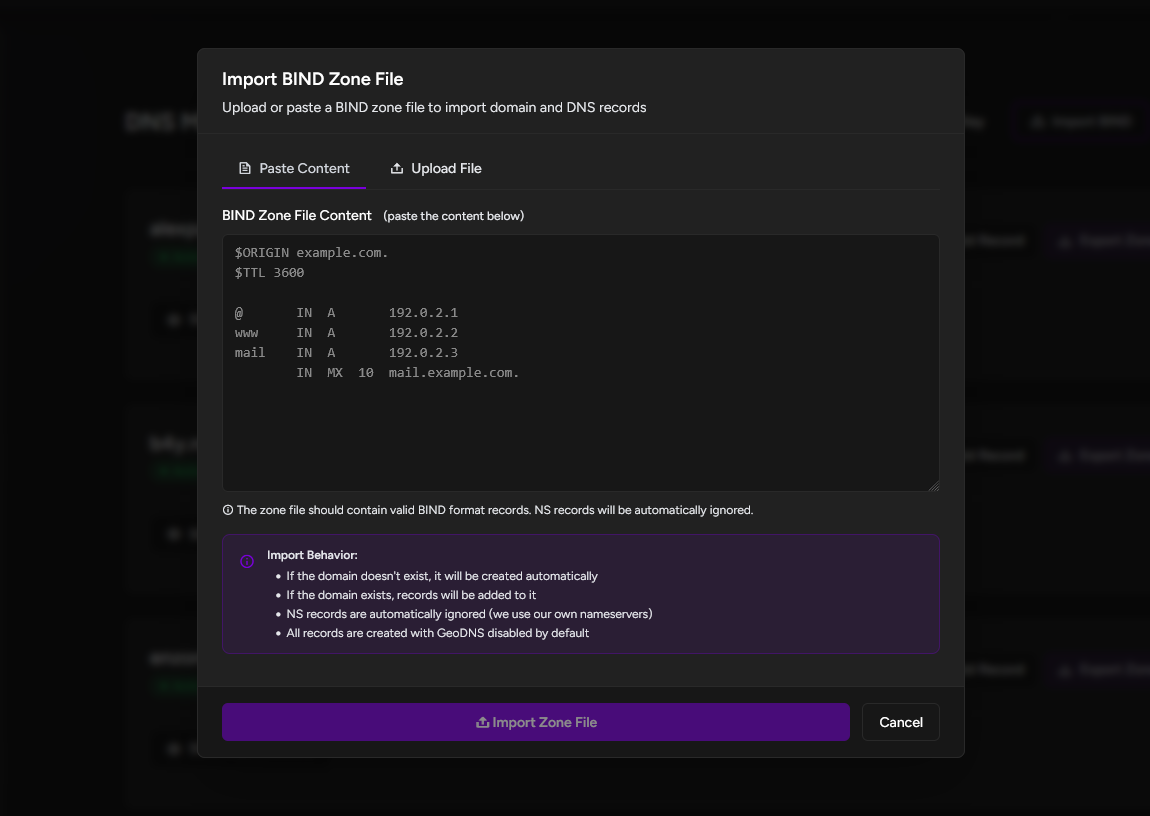Viewport: 1150px width, 816px height.
Task: Place cursor on the $TTL 3600 line
Action: tap(269, 273)
